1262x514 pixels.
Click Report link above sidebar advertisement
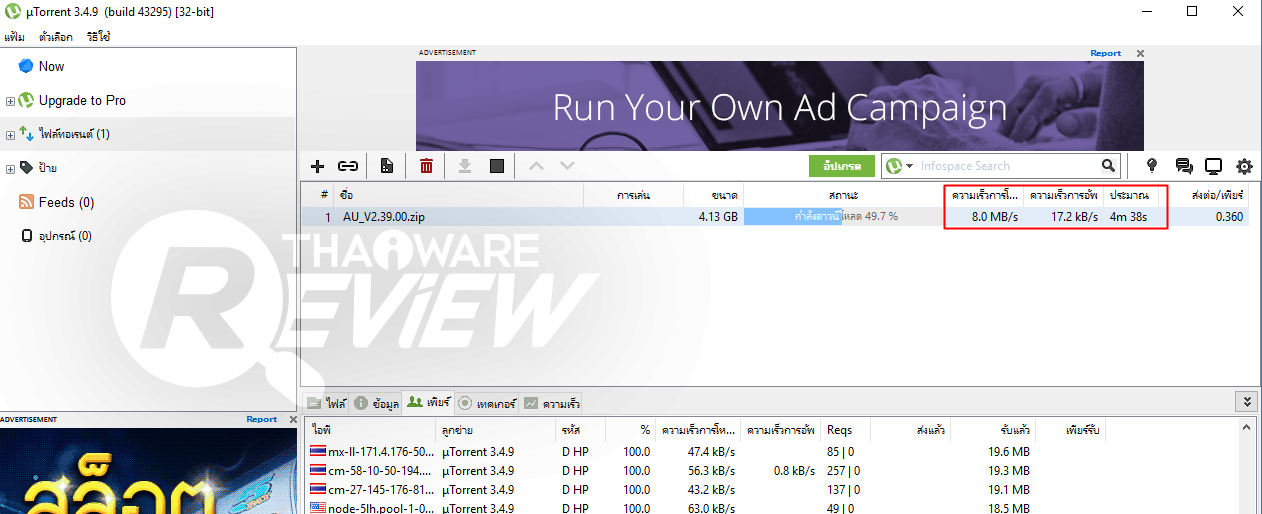[x=262, y=419]
